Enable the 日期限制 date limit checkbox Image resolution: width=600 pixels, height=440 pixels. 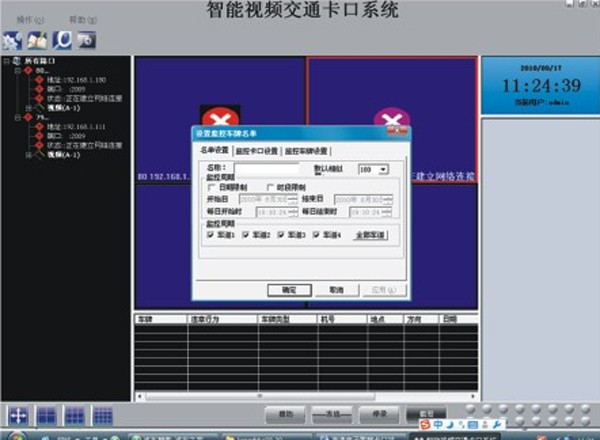(x=211, y=187)
